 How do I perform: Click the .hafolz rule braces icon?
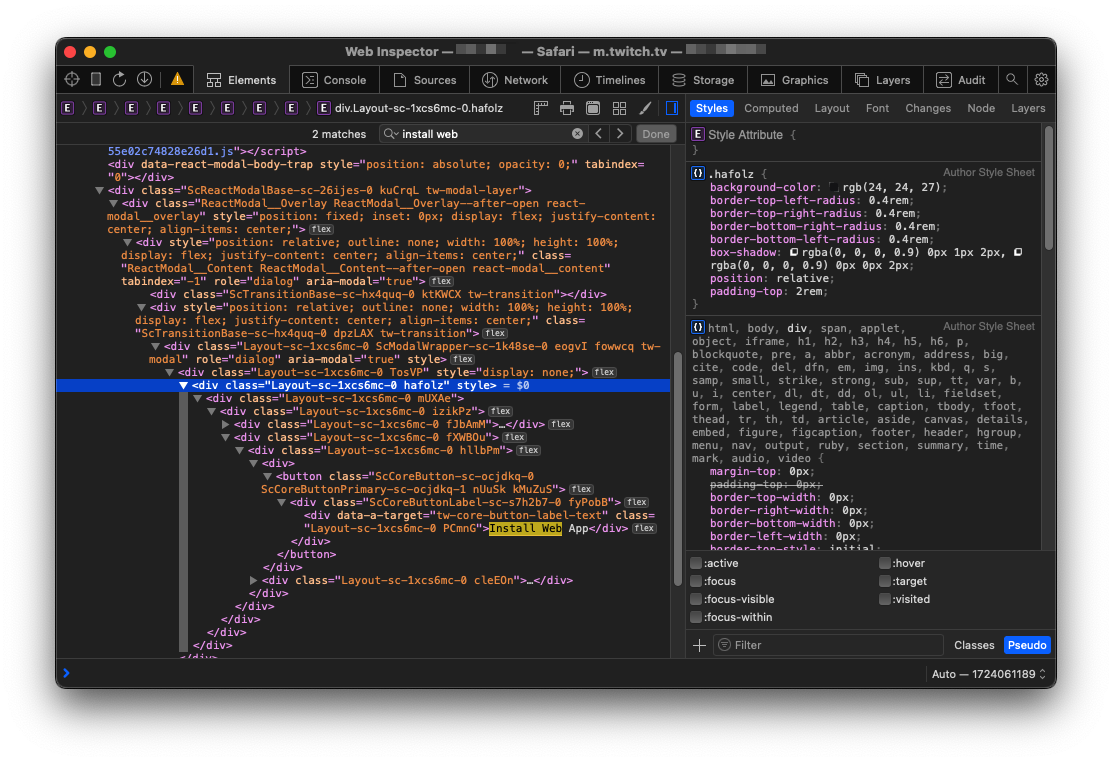click(x=698, y=173)
